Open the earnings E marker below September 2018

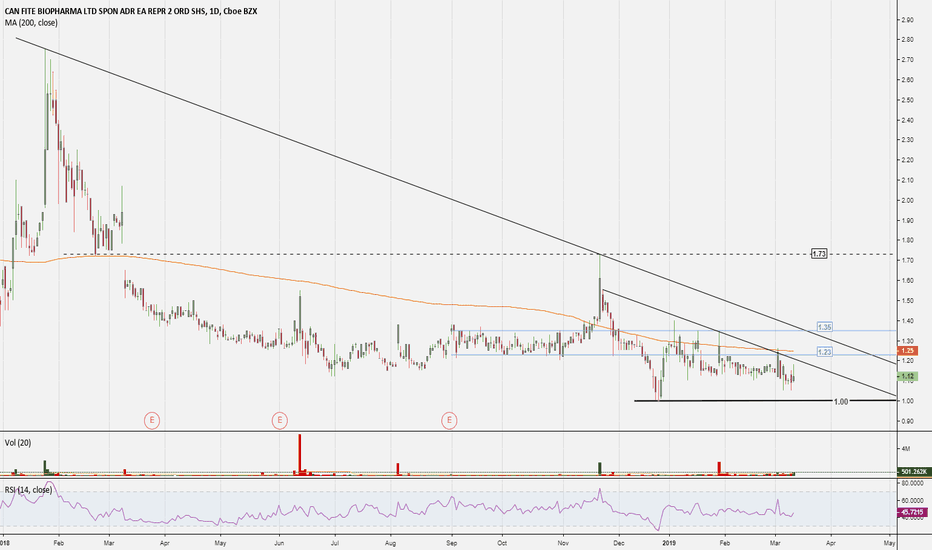[x=449, y=420]
